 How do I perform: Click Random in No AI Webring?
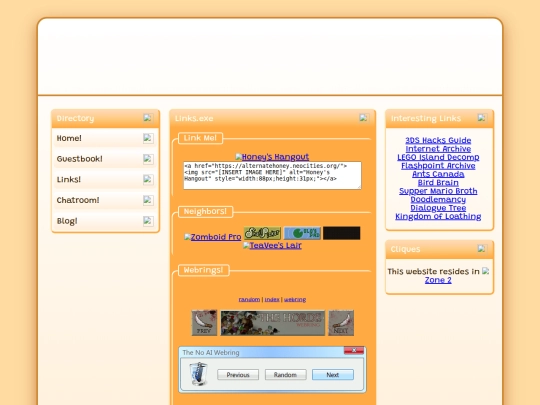(285, 375)
